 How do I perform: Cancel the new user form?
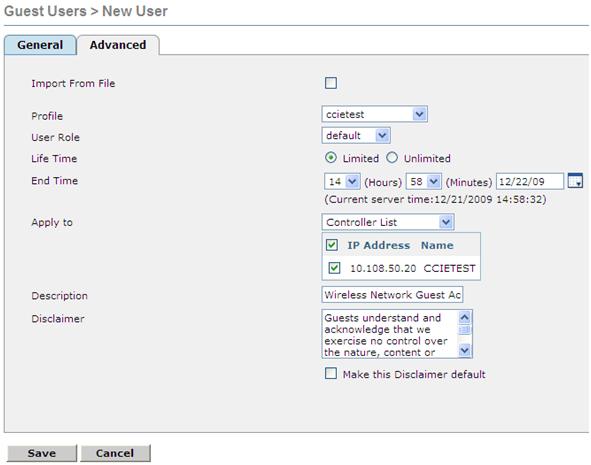coord(115,453)
